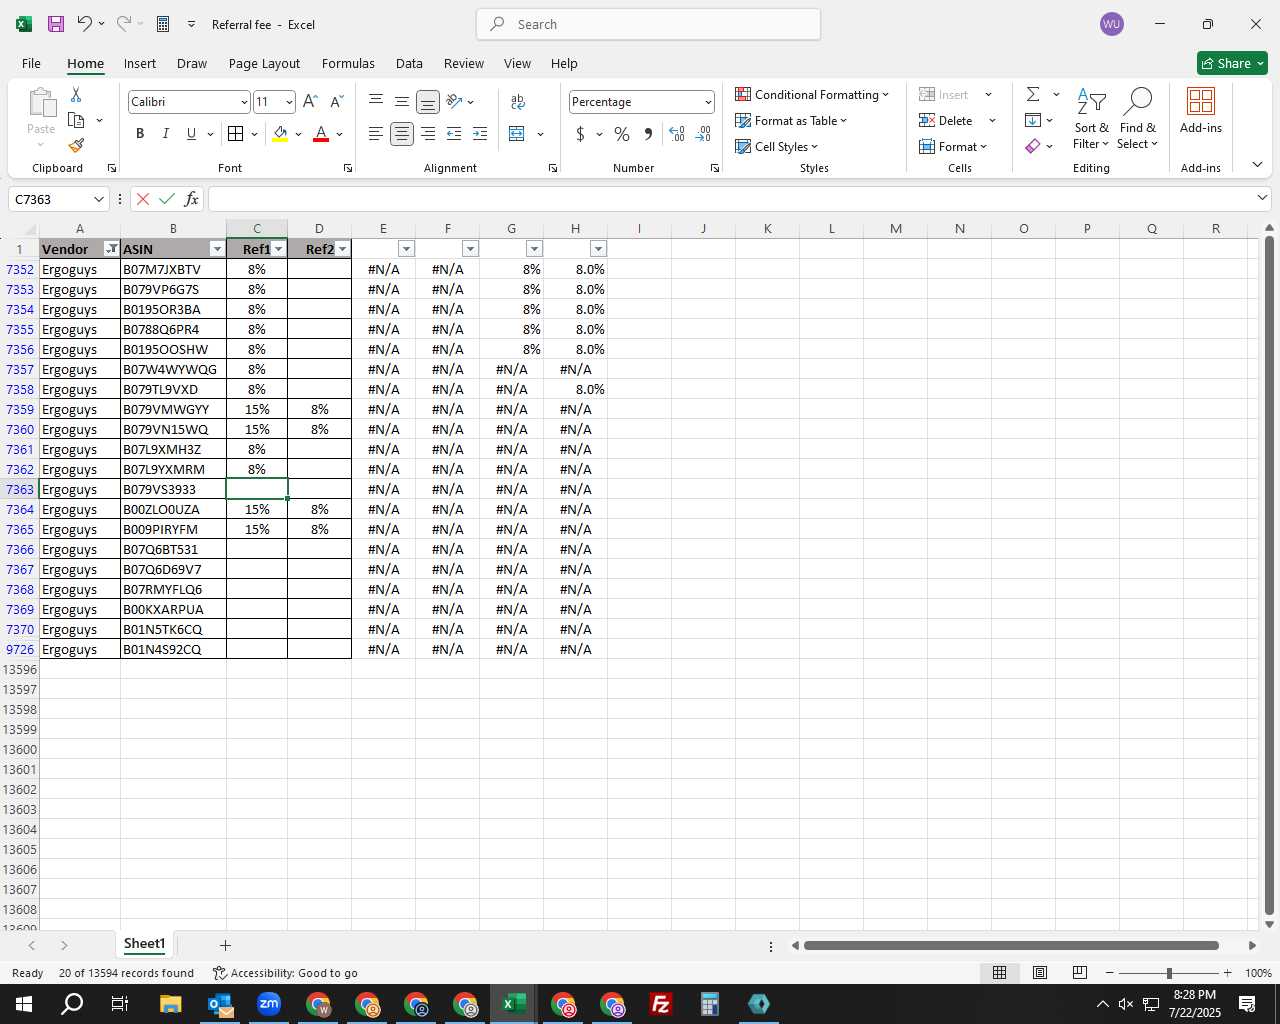Toggle Italic formatting

click(165, 134)
